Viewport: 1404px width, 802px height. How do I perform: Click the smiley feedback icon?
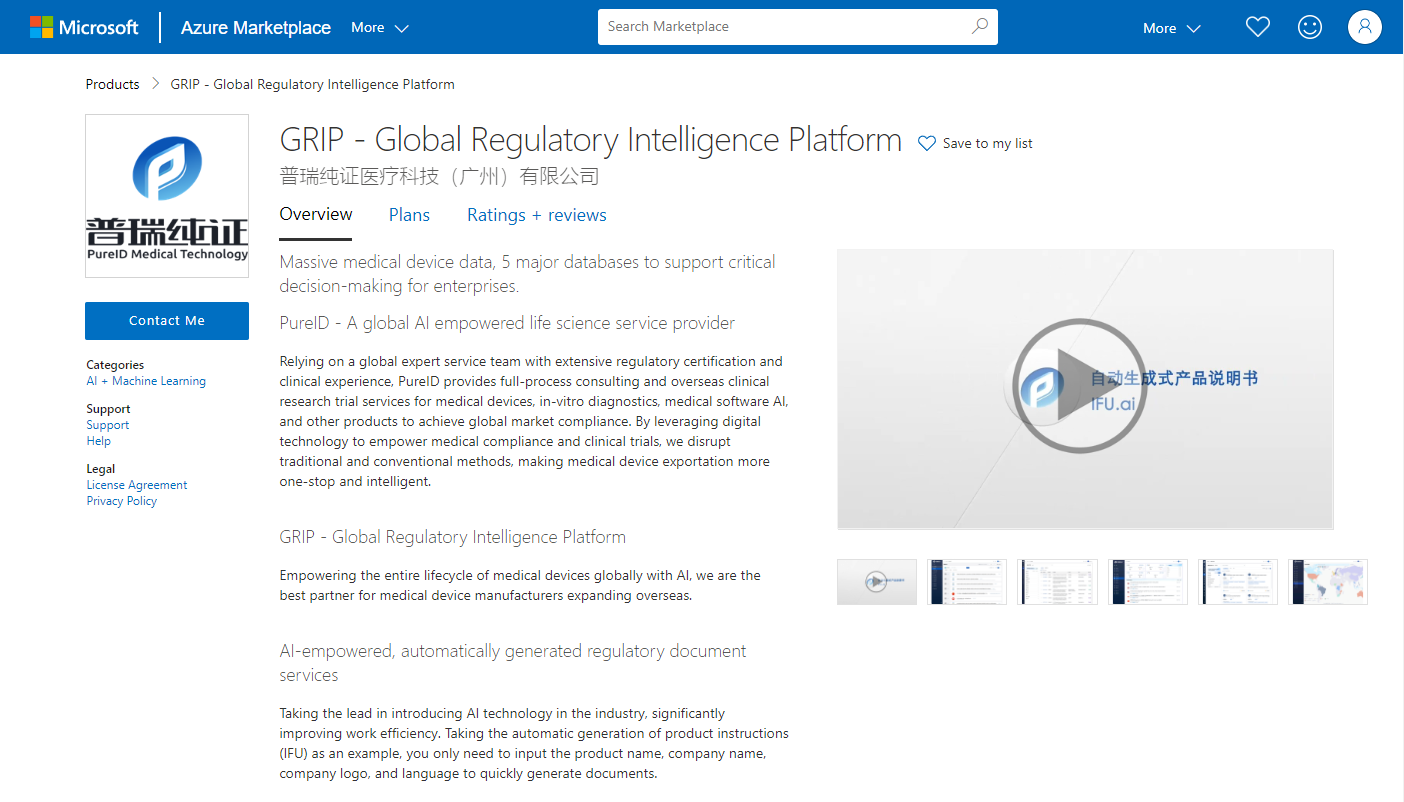[1310, 27]
